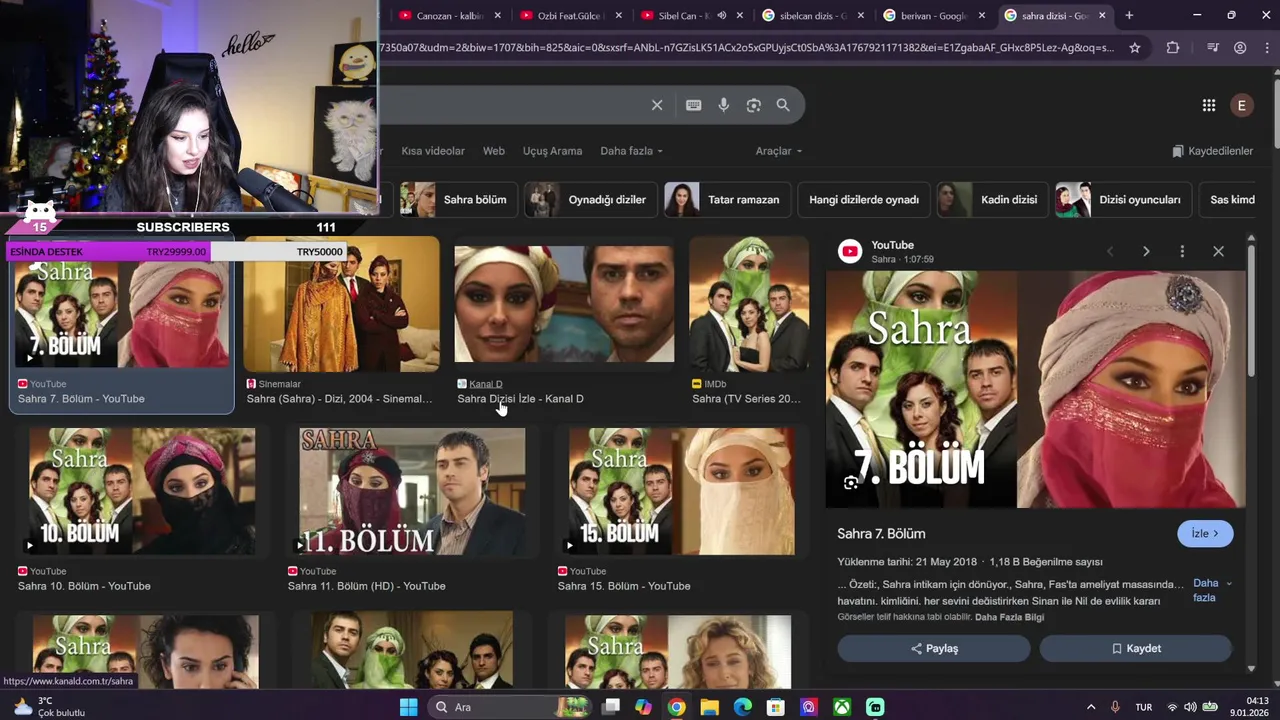Select the Kadin dizisi suggestion chip
This screenshot has height=720, width=1280.
pos(992,199)
